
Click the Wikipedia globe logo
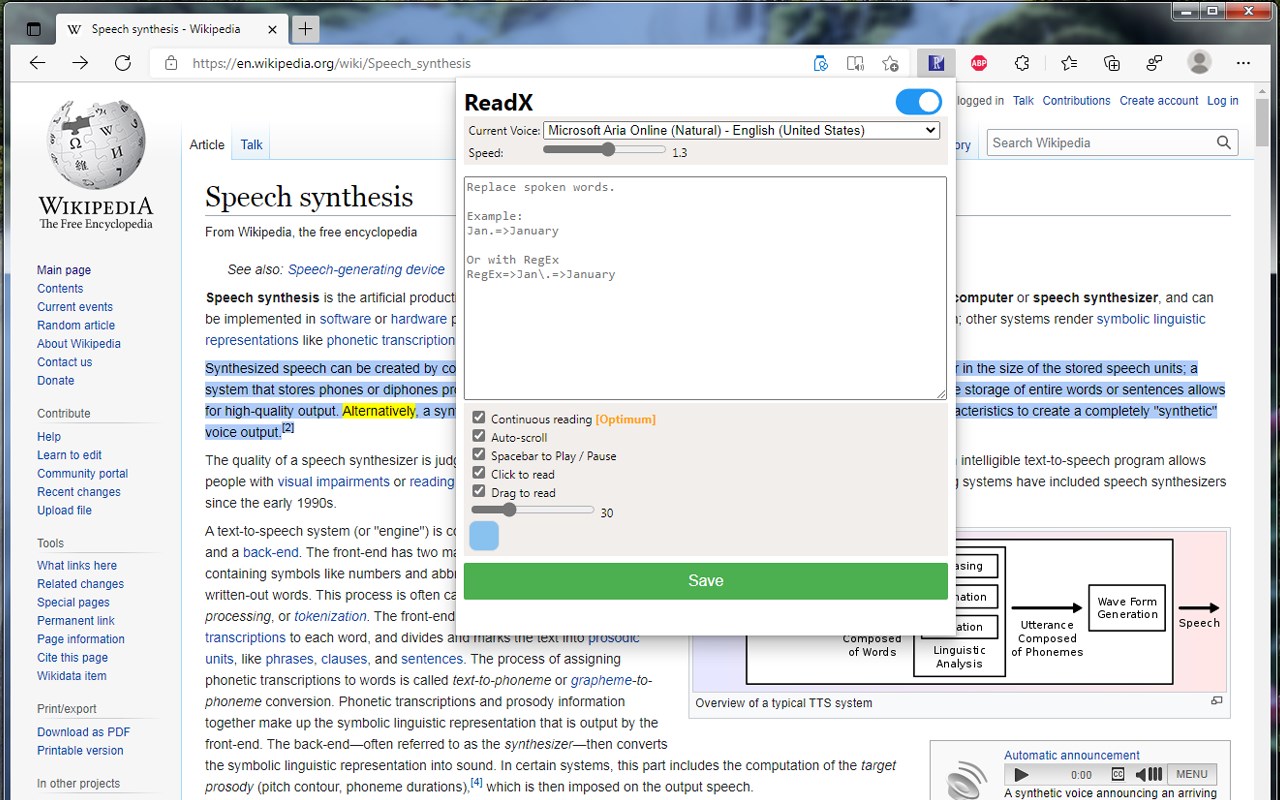pyautogui.click(x=96, y=144)
